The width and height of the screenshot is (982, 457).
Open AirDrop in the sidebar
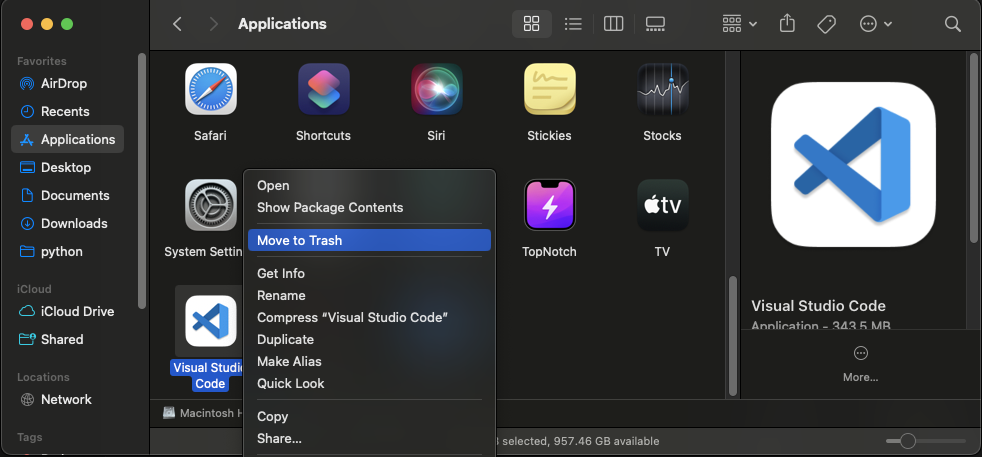click(68, 83)
